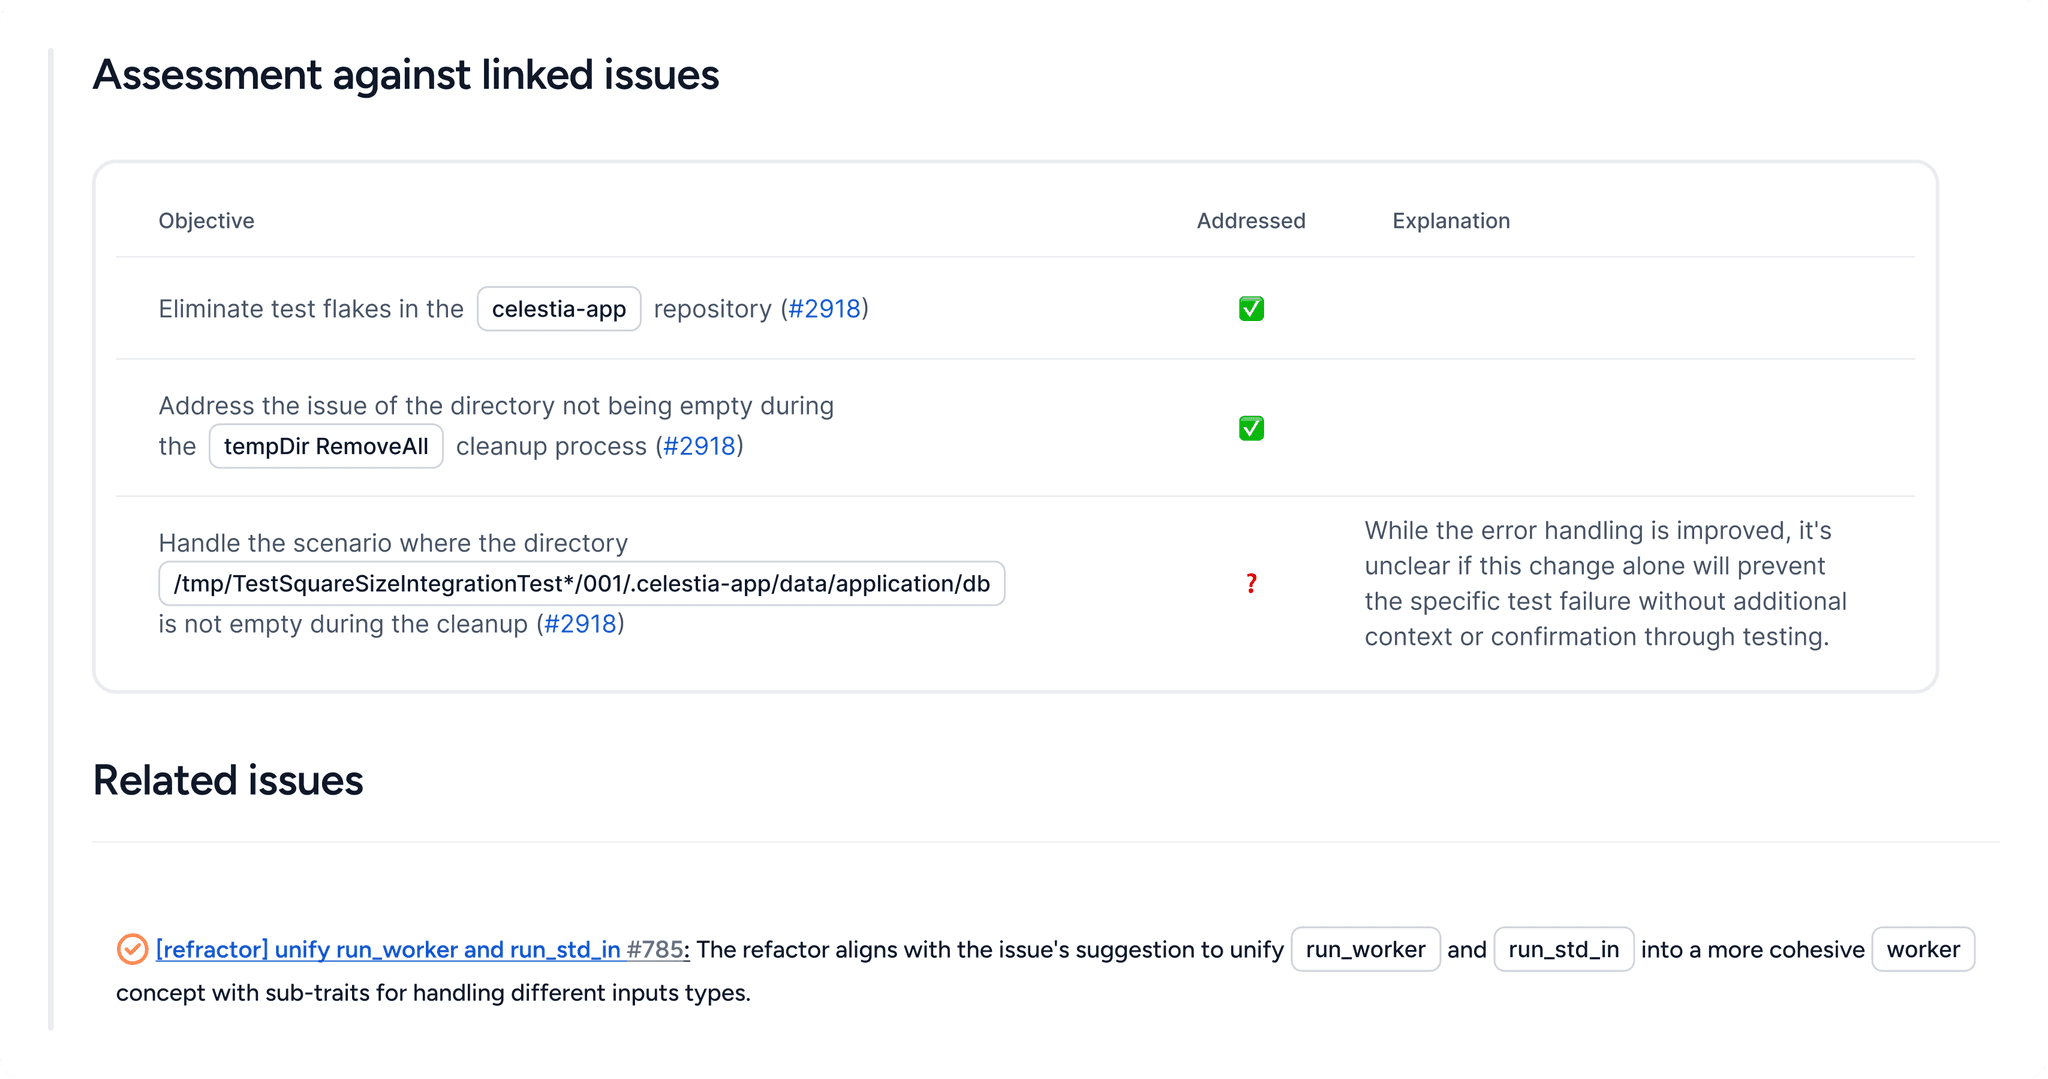Click the Explanation column header

click(1450, 221)
